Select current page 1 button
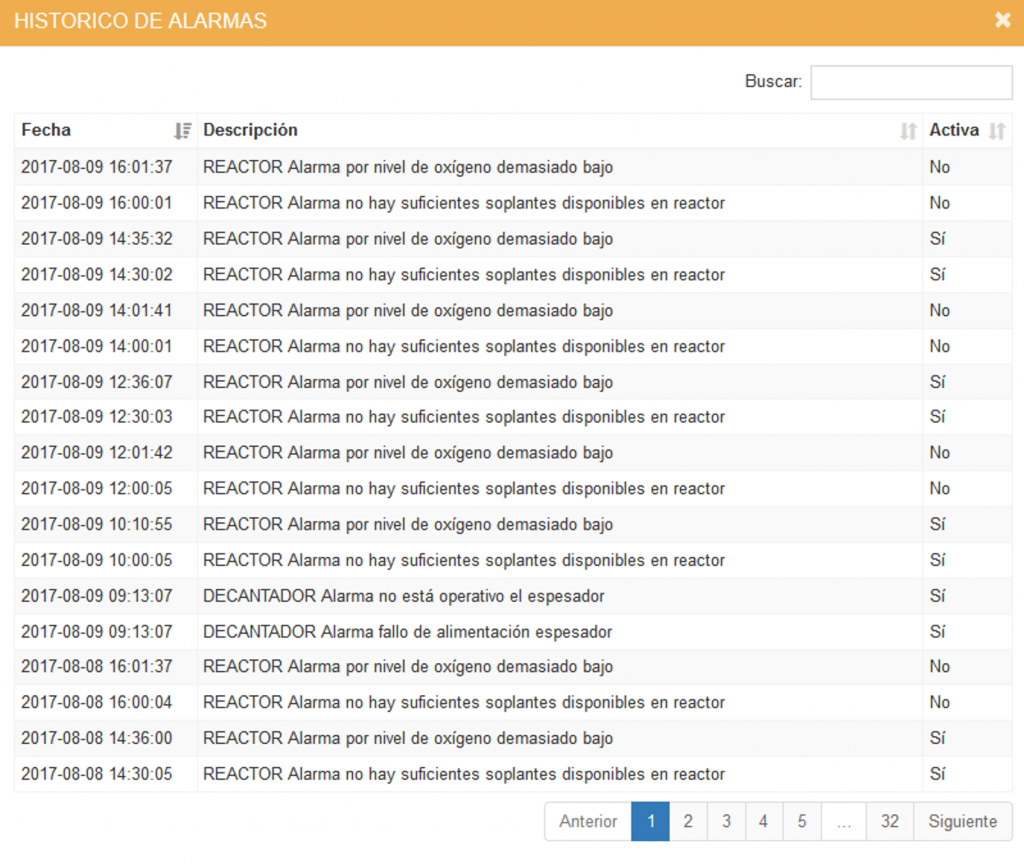 click(650, 821)
